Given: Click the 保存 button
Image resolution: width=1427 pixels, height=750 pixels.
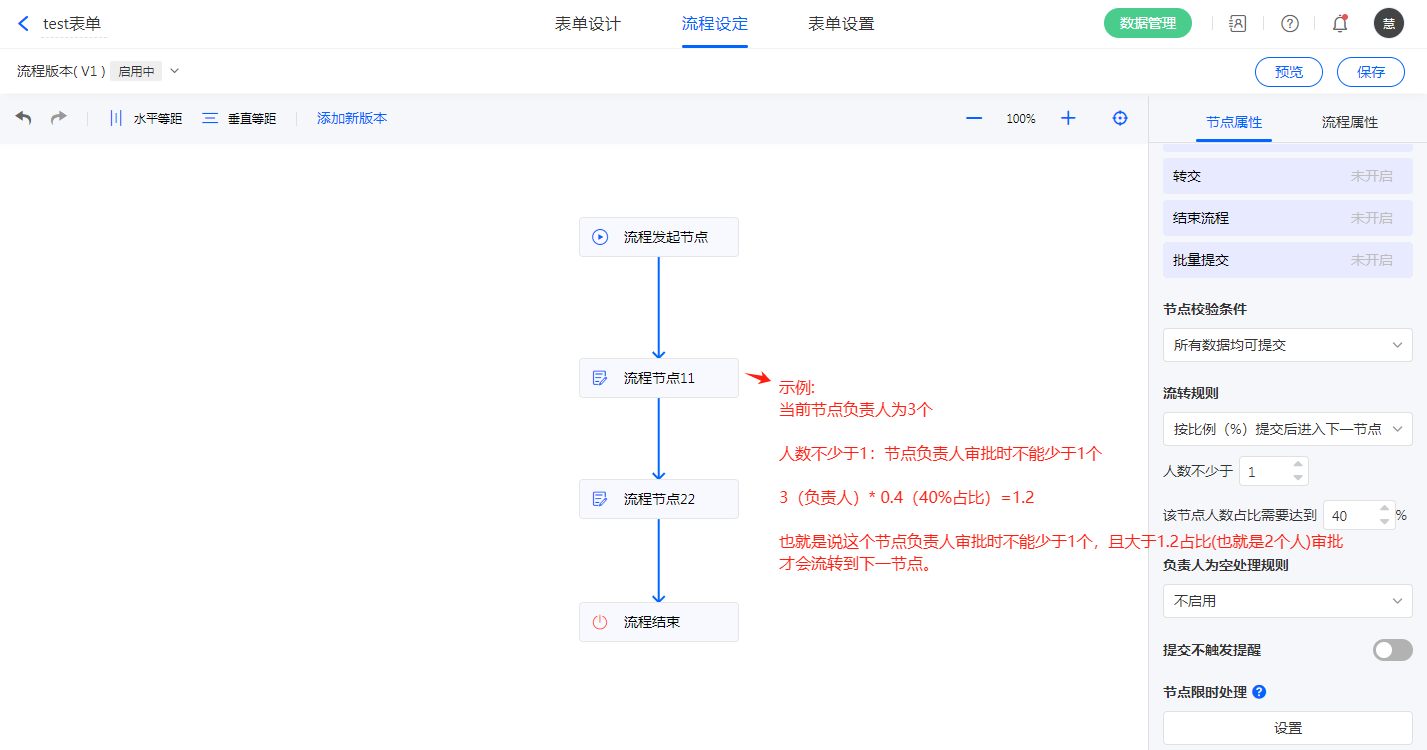Looking at the screenshot, I should pyautogui.click(x=1371, y=72).
